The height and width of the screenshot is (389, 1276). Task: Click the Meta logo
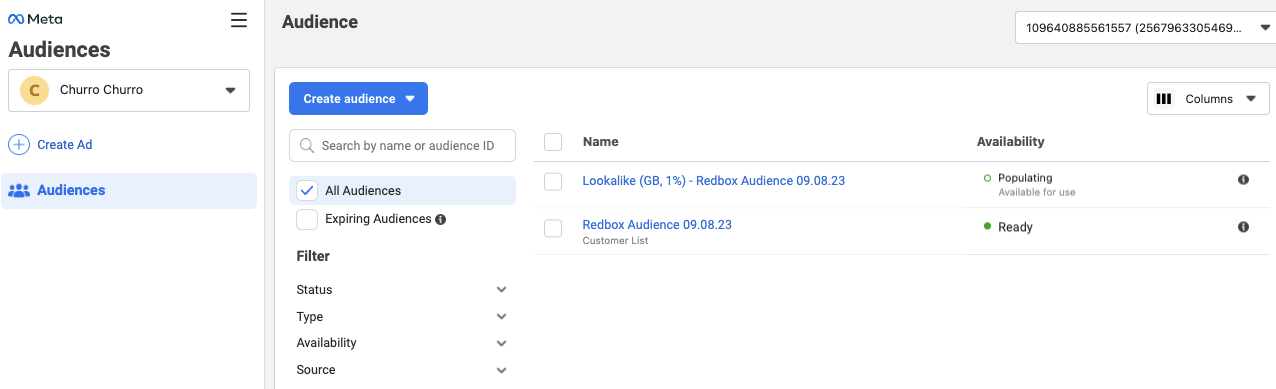click(35, 19)
